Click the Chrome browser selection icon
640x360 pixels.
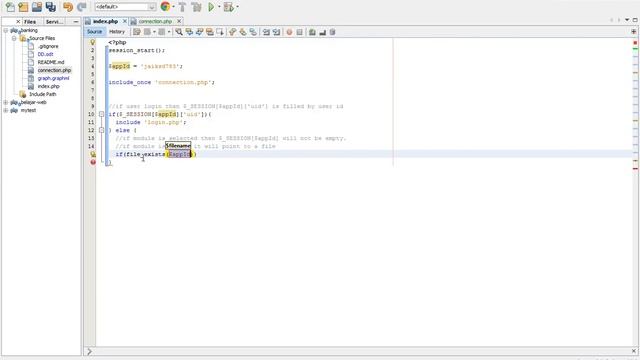click(165, 7)
